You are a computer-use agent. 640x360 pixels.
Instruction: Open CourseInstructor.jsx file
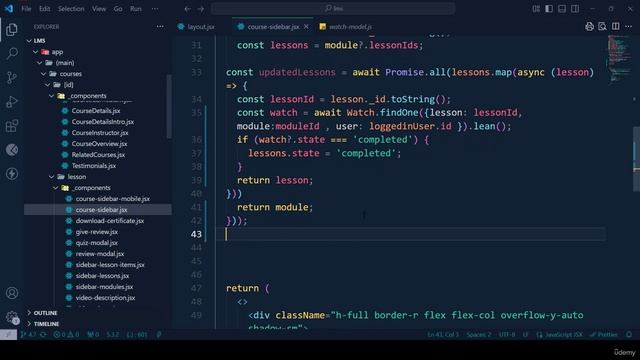pos(100,133)
